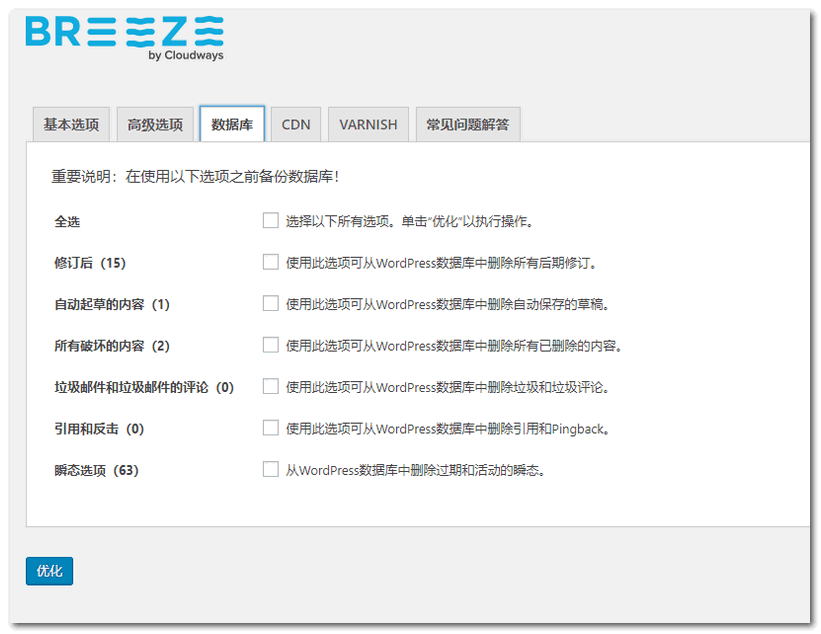View the 常见问题解答 tab

(468, 124)
